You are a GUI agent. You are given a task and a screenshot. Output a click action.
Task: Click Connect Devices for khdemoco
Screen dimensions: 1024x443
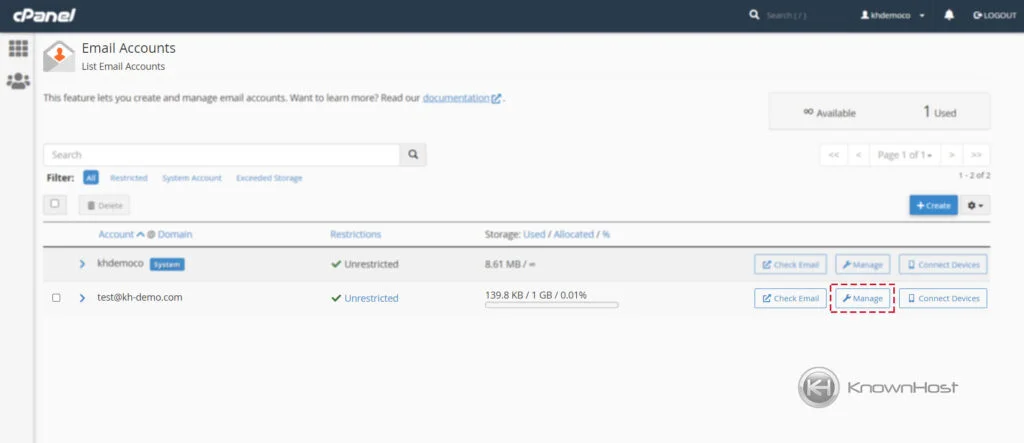click(x=943, y=265)
